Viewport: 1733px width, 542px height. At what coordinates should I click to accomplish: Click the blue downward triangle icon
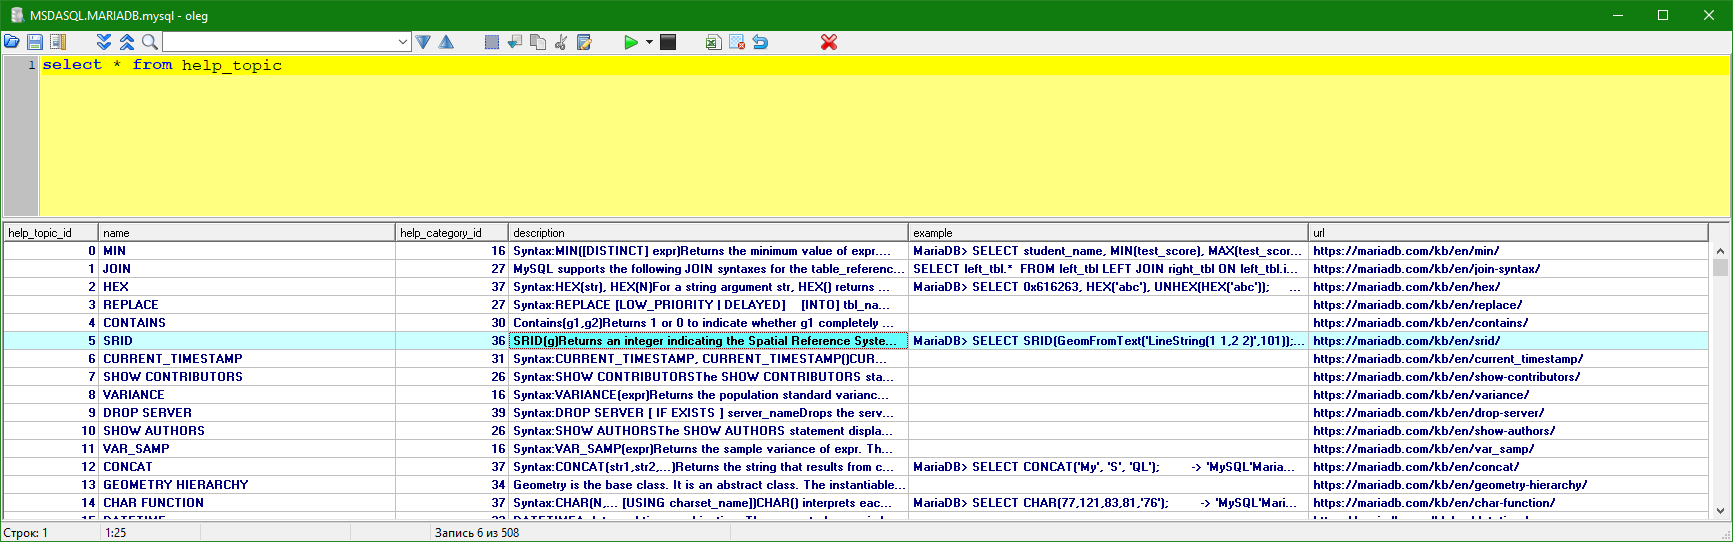[423, 42]
